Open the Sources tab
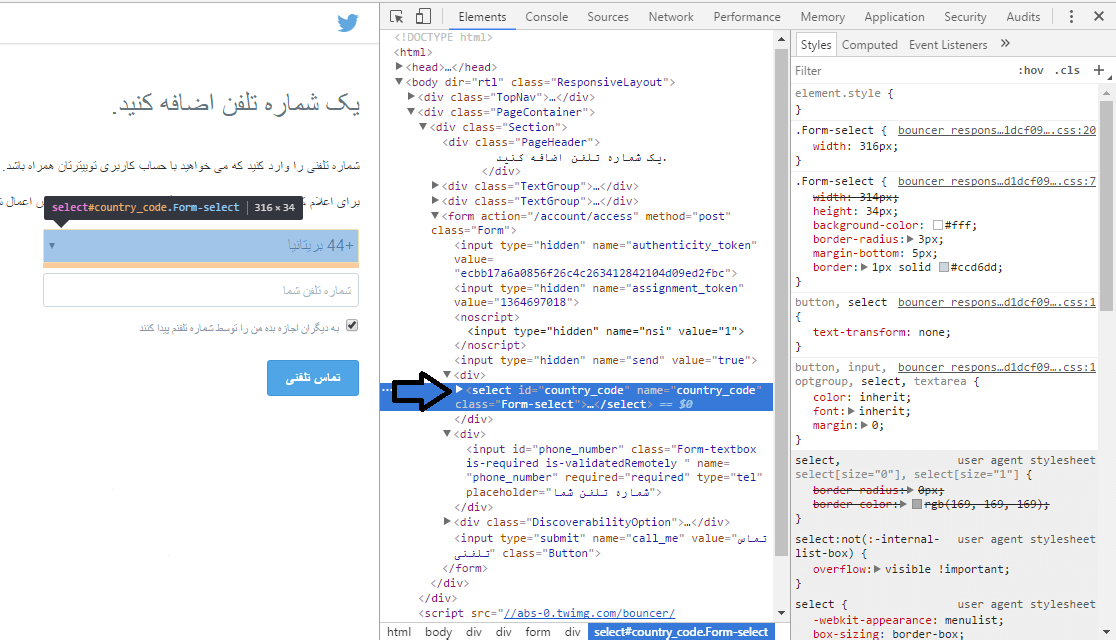Image resolution: width=1116 pixels, height=640 pixels. (x=608, y=16)
